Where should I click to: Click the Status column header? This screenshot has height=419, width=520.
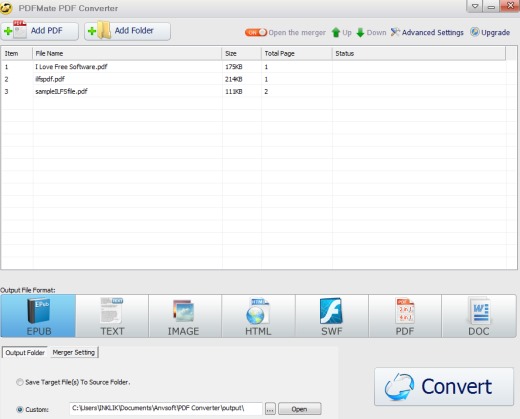click(x=419, y=53)
